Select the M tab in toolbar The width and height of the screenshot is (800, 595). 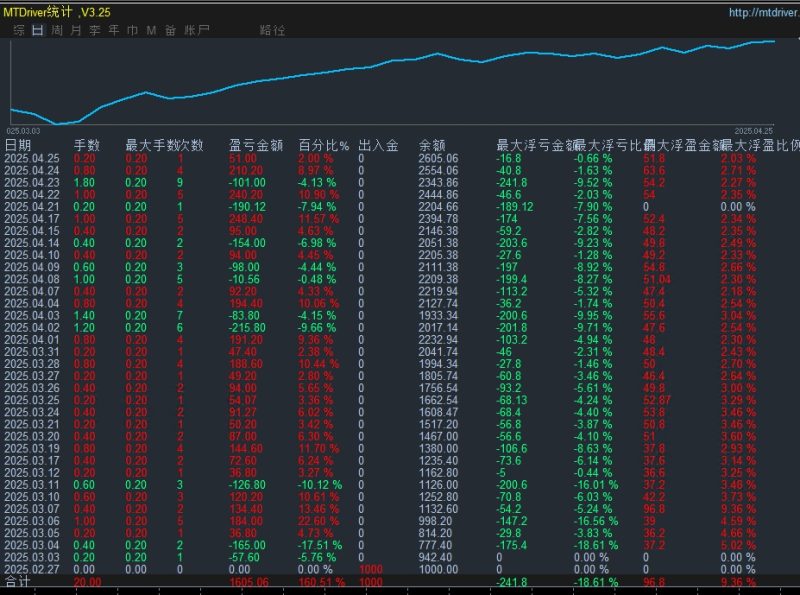(151, 31)
